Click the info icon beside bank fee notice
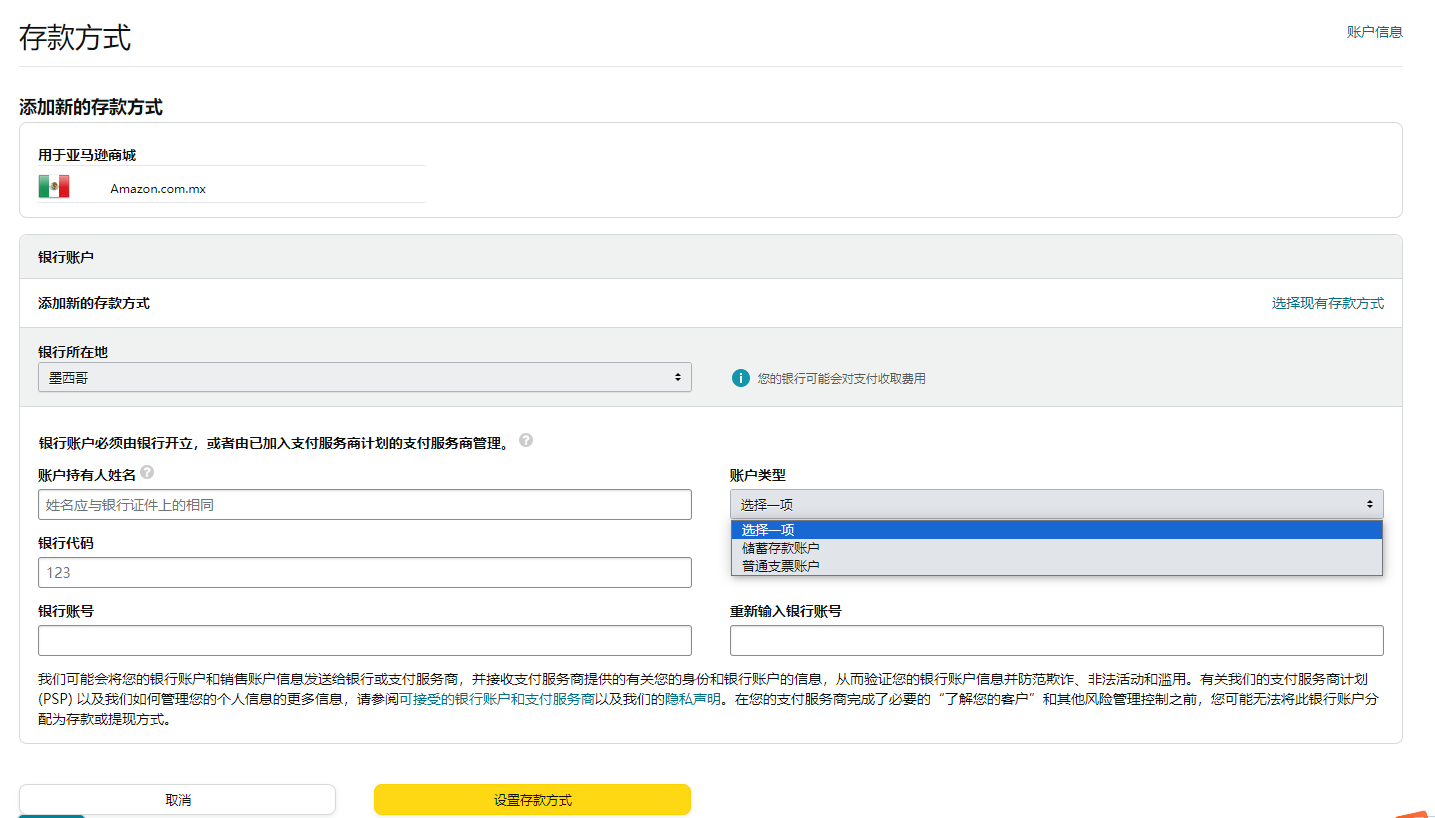The width and height of the screenshot is (1435, 818). tap(740, 378)
